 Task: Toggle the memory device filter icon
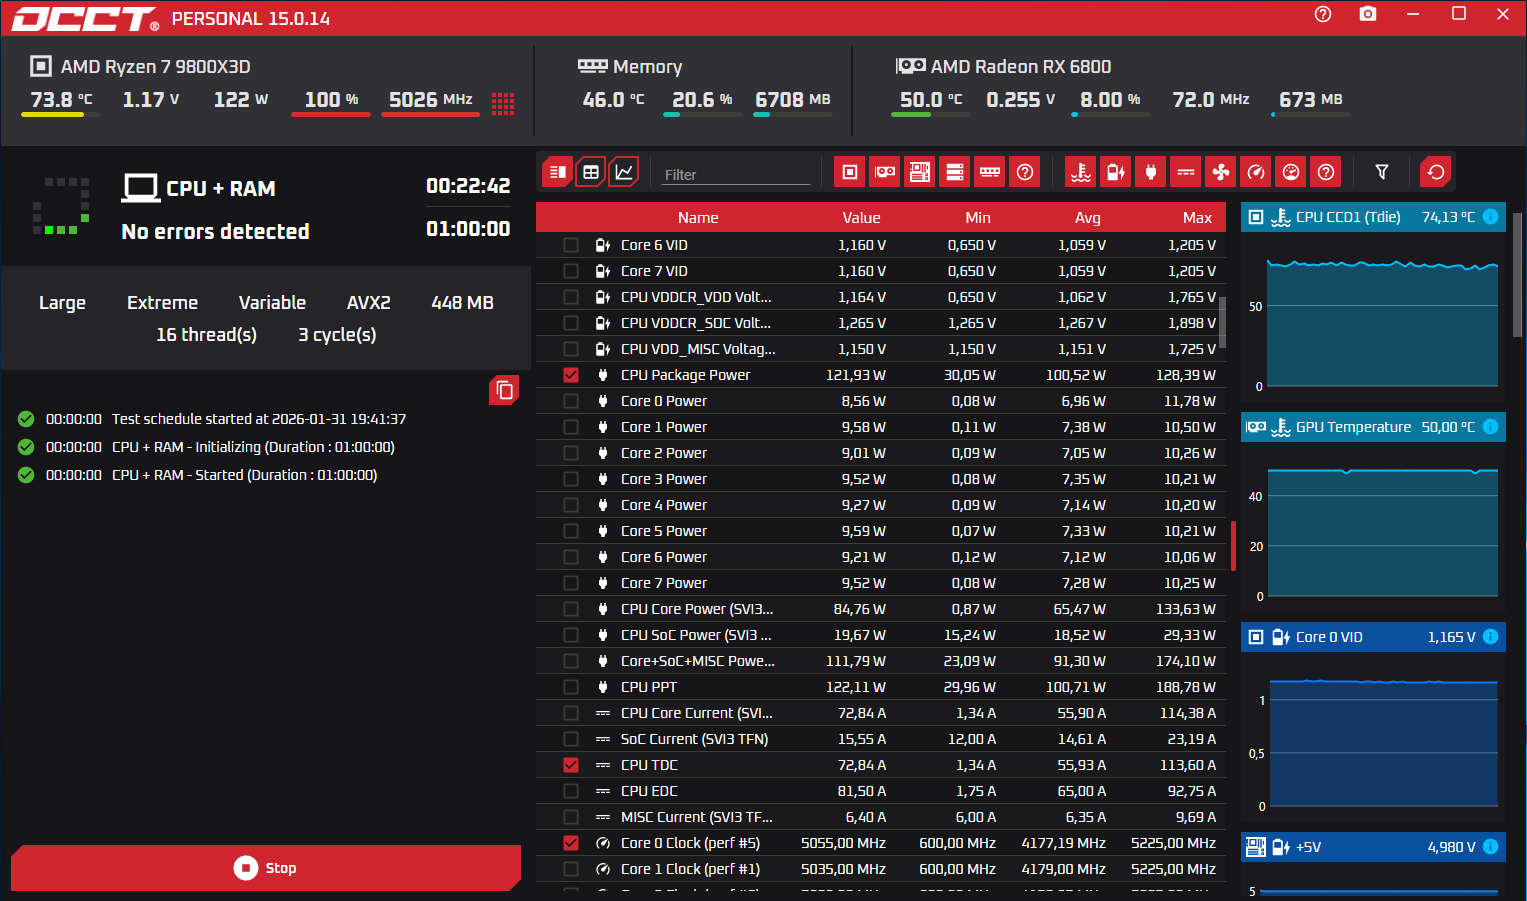[990, 172]
